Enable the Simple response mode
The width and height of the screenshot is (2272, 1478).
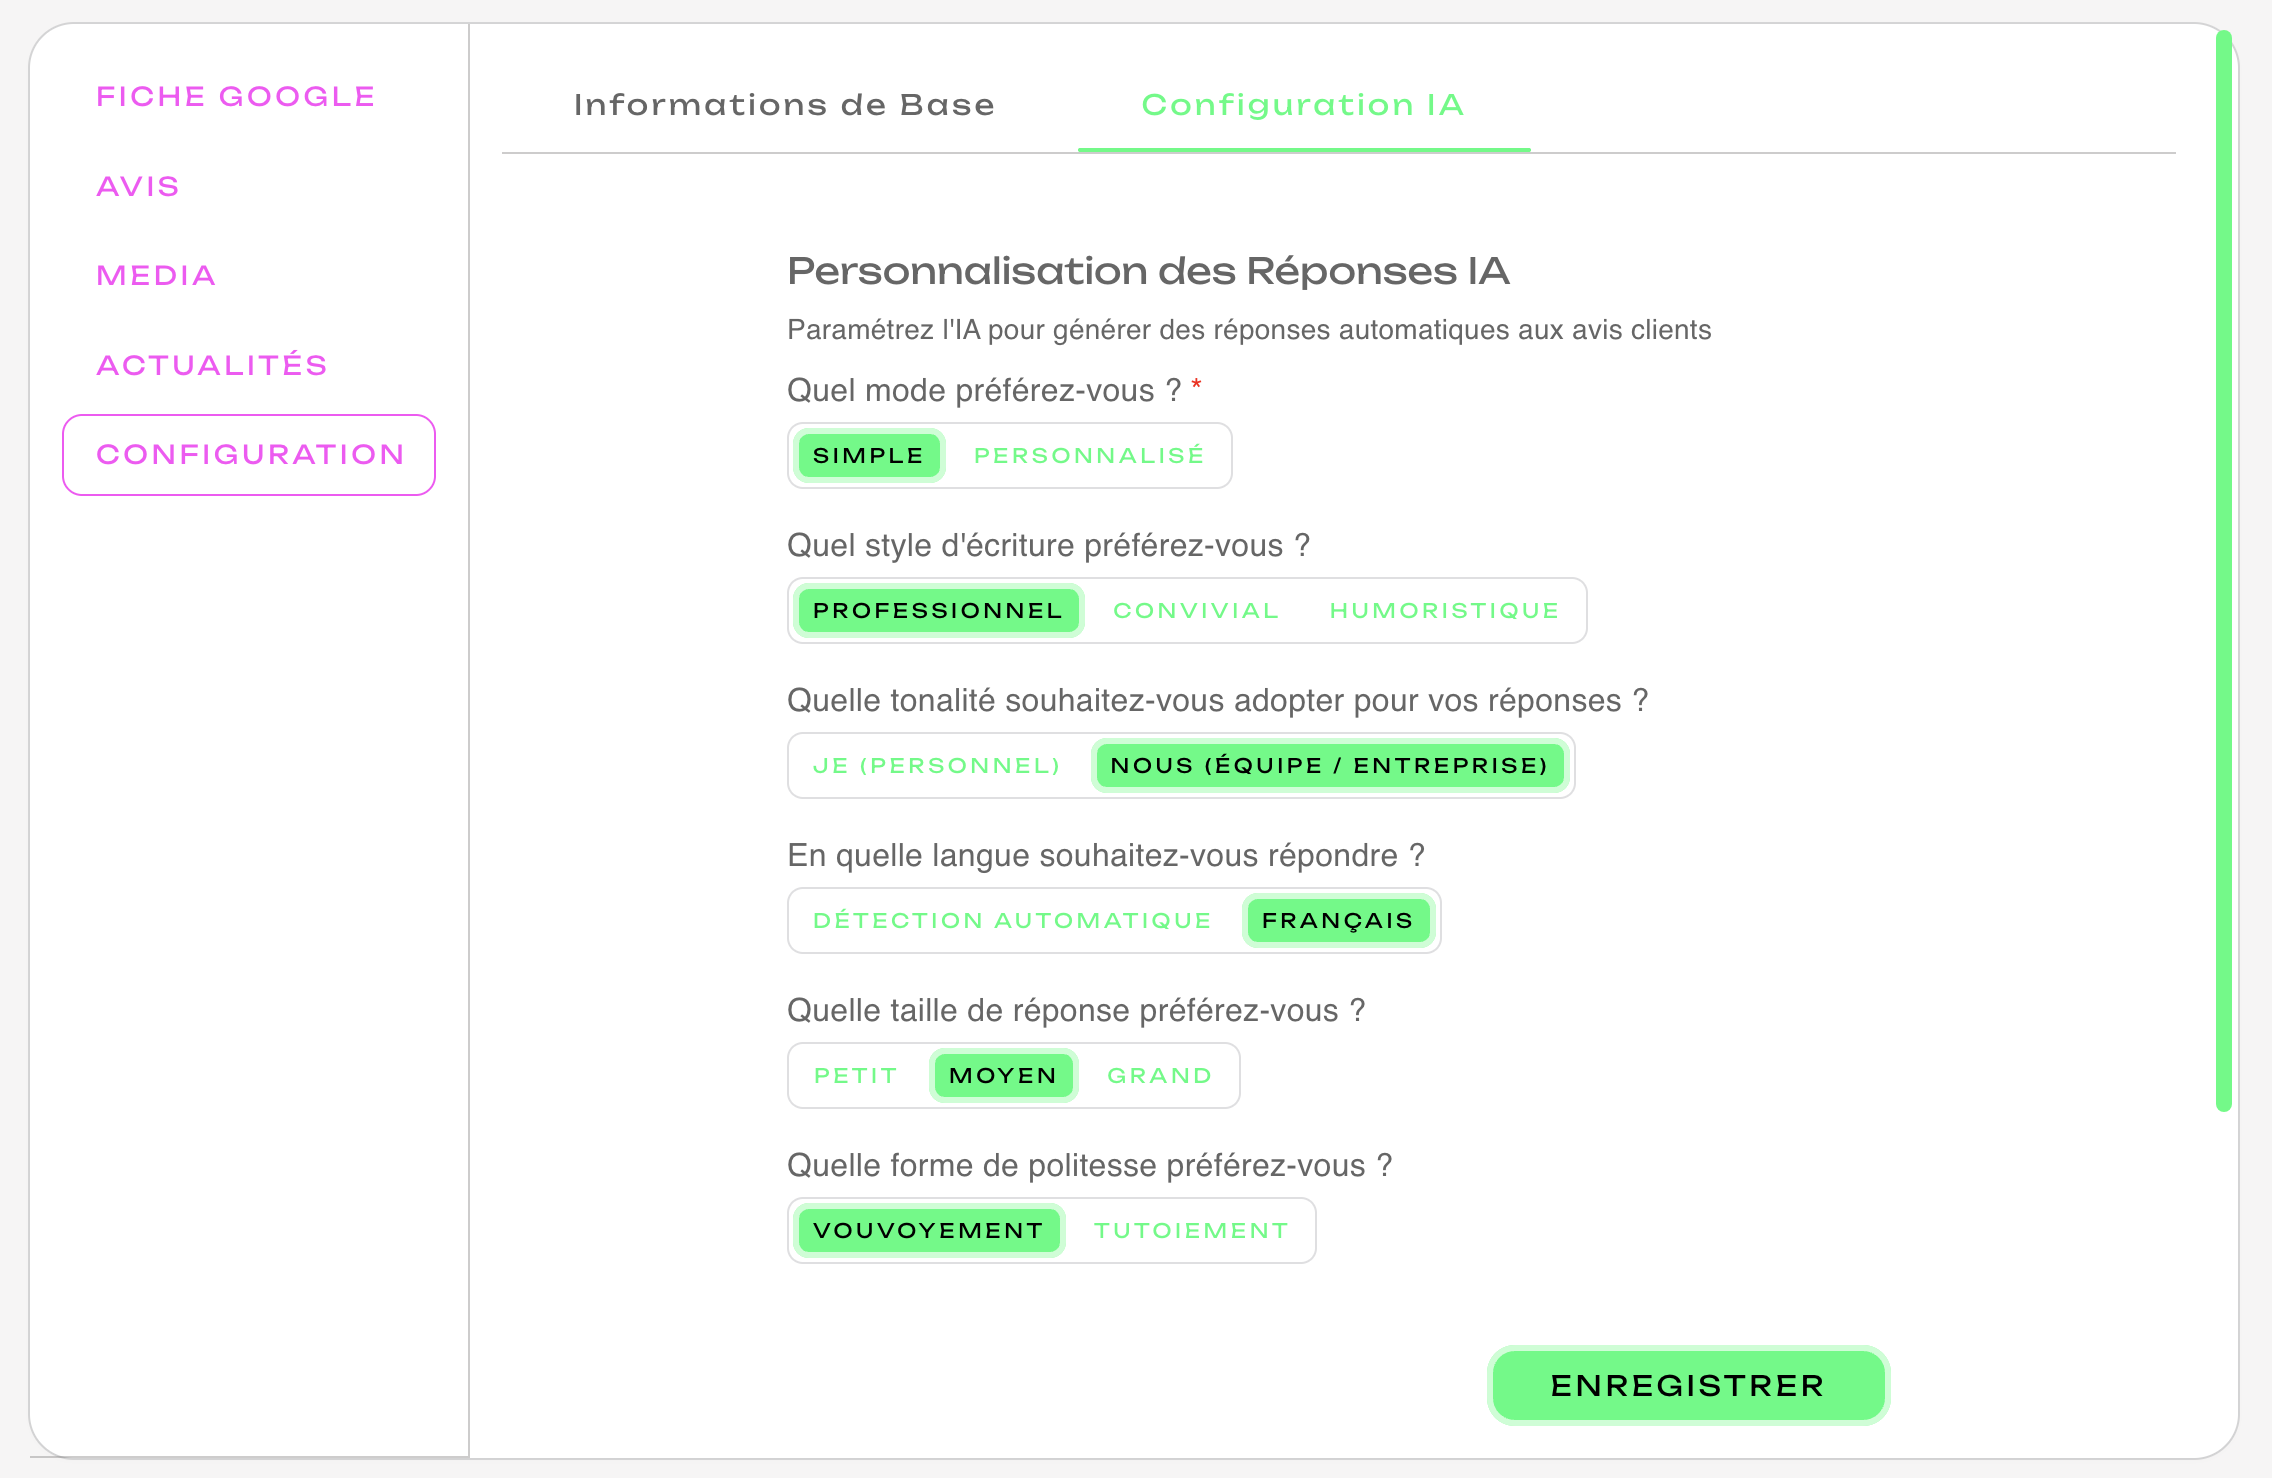point(867,455)
